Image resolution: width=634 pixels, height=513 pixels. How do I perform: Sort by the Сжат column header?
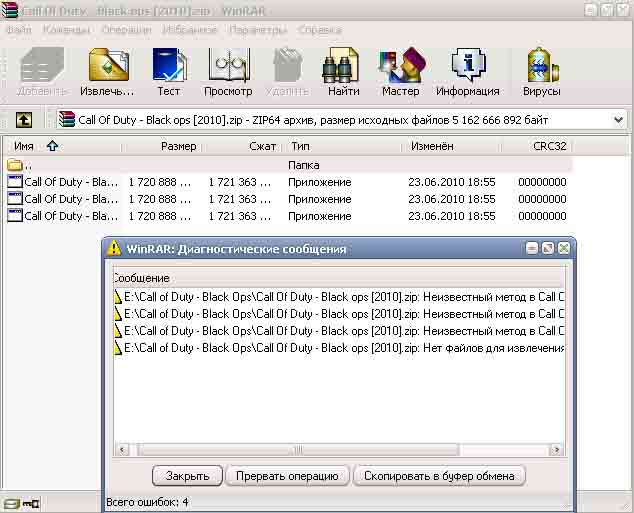245,146
